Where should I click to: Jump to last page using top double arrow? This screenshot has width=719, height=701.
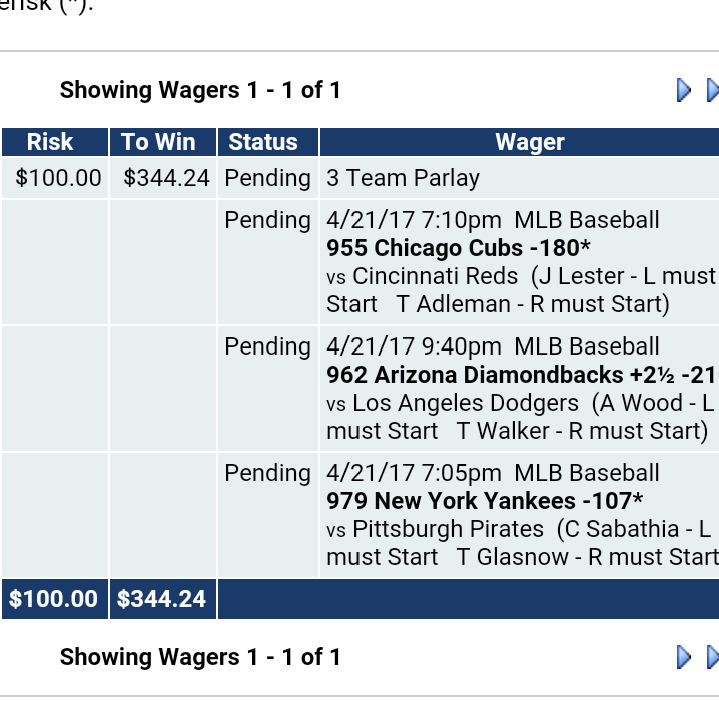tap(713, 90)
